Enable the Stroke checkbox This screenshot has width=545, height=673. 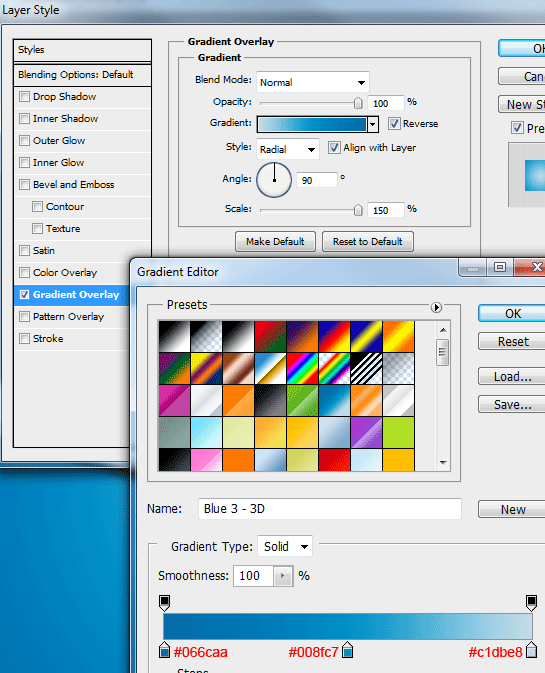tap(24, 338)
